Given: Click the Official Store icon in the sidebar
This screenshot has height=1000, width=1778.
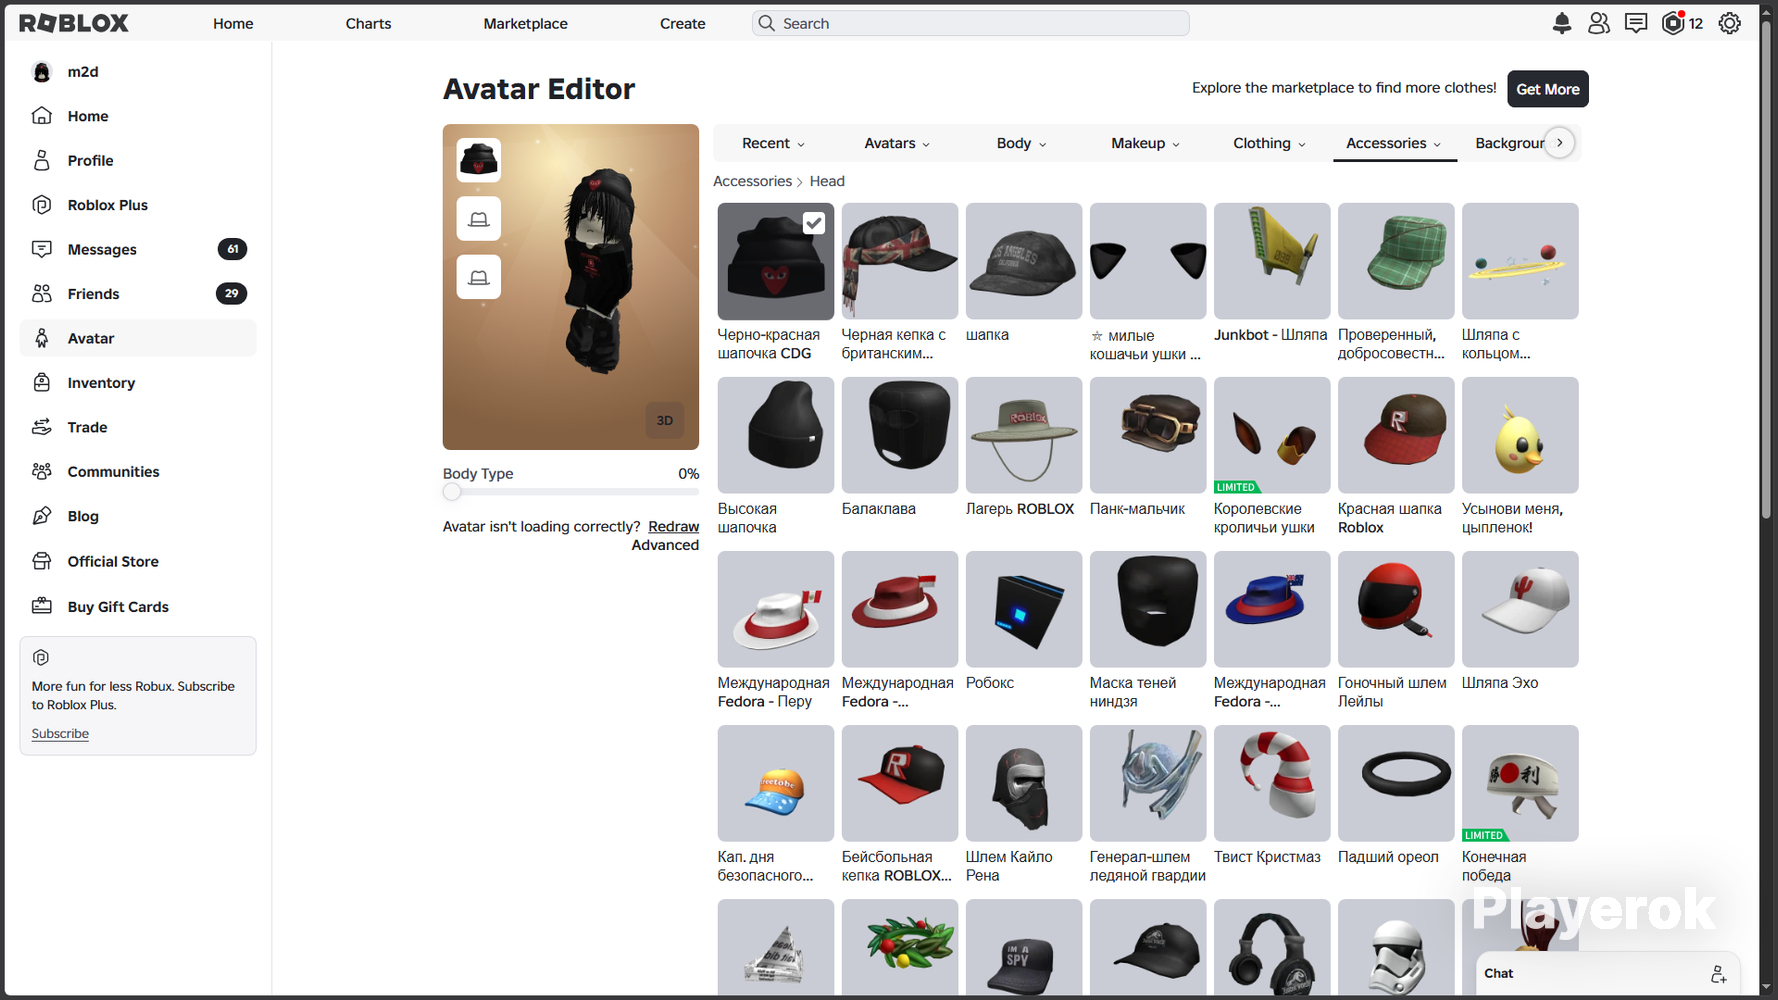Looking at the screenshot, I should click(42, 561).
